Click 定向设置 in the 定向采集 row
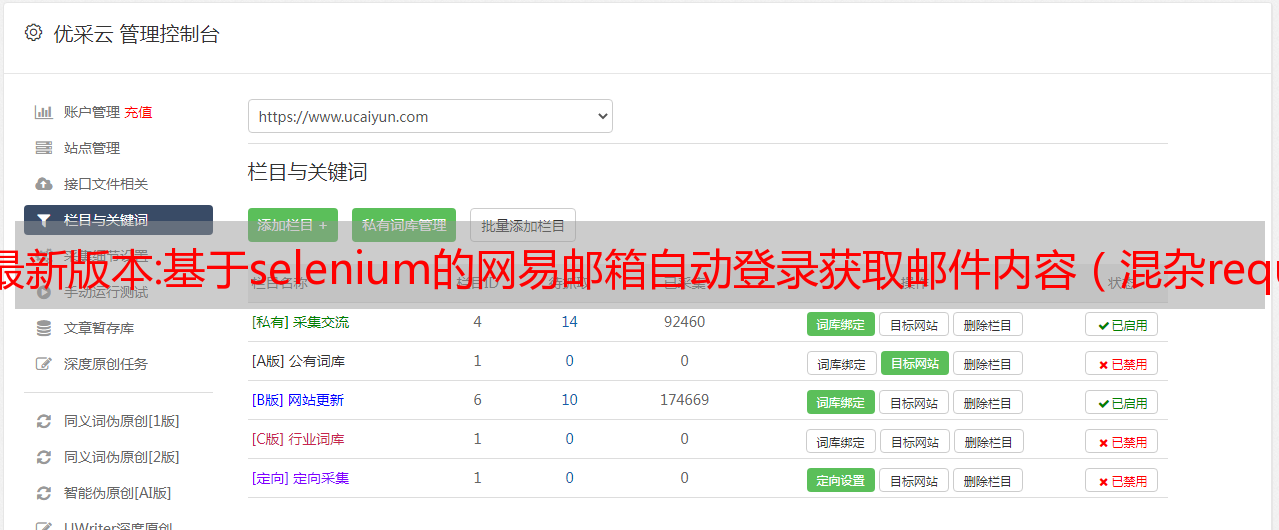 pos(841,480)
